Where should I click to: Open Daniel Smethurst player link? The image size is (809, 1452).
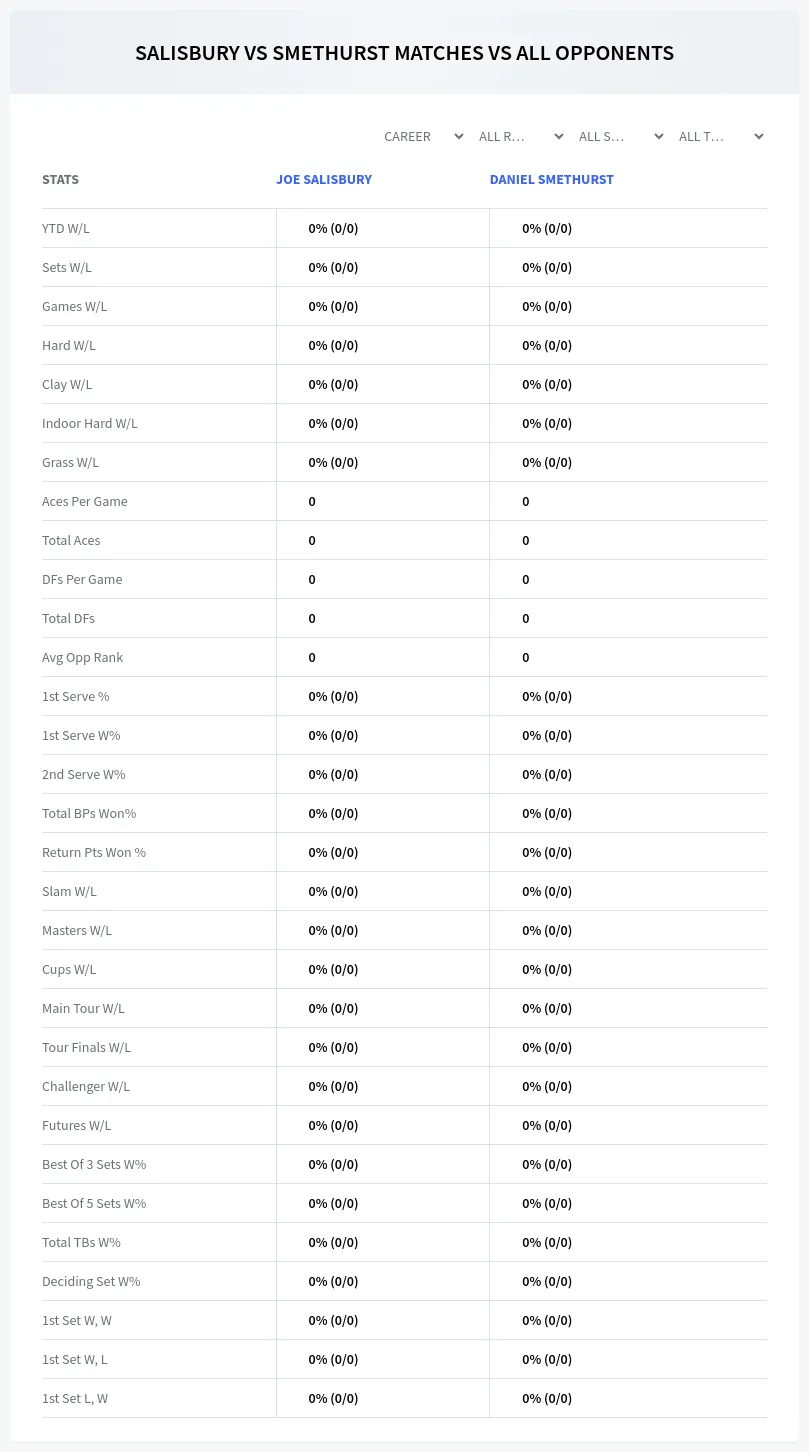pyautogui.click(x=552, y=180)
